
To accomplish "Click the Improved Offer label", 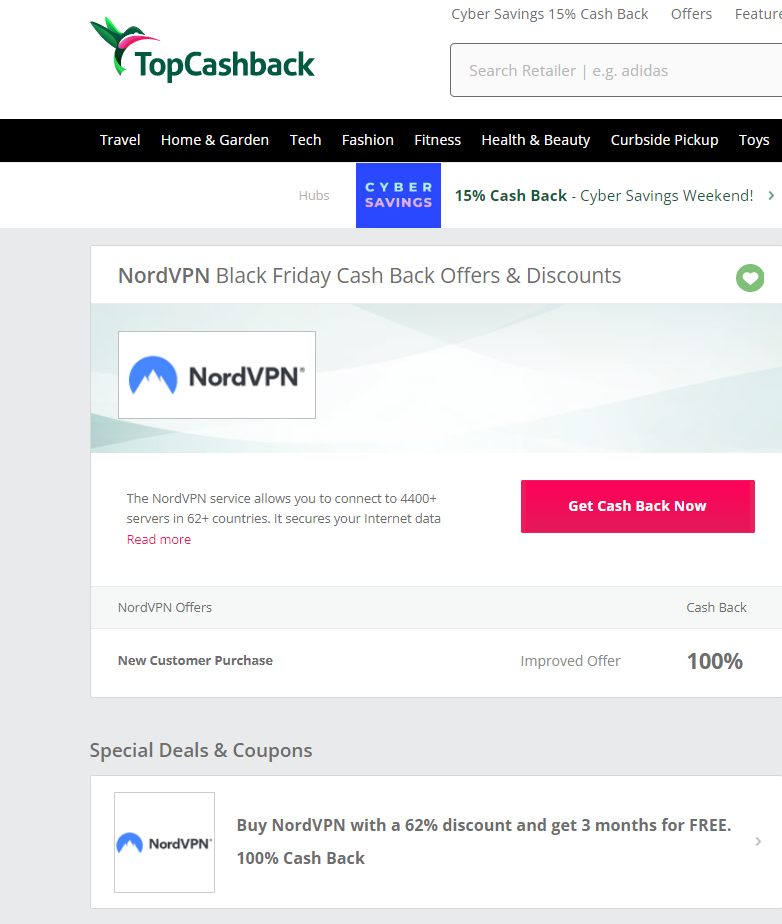I will point(570,661).
